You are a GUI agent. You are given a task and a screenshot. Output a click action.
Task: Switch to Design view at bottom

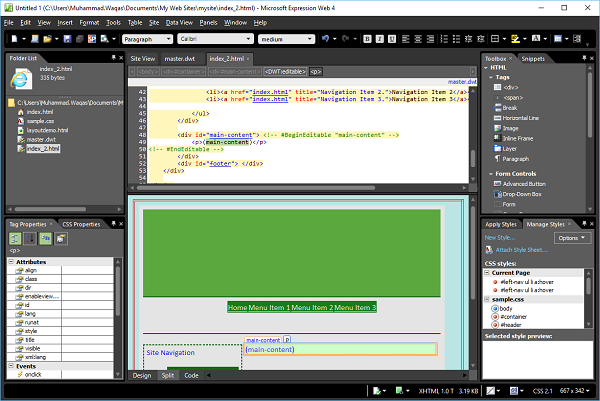click(142, 375)
